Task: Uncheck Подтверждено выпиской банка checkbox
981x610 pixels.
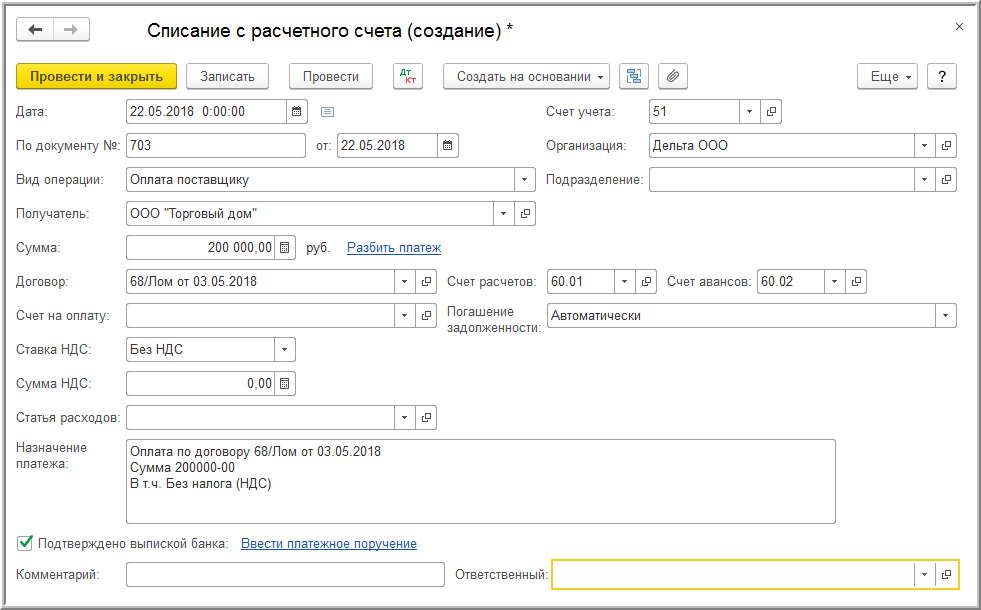Action: pyautogui.click(x=25, y=543)
